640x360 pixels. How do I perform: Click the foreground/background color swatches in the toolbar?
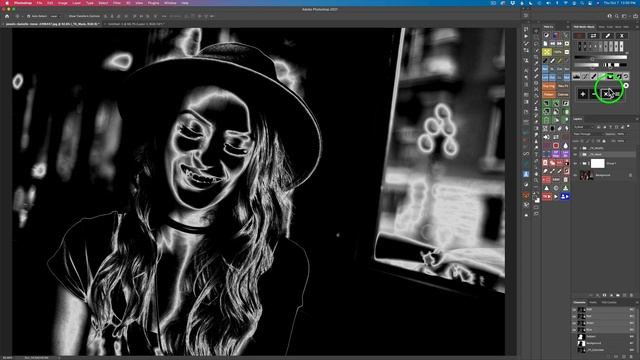point(536,198)
